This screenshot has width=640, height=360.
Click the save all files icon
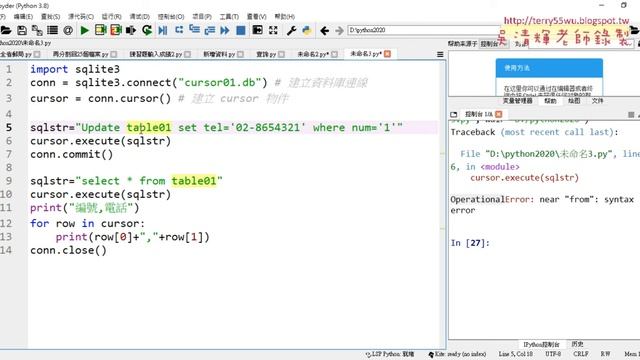[x=37, y=30]
